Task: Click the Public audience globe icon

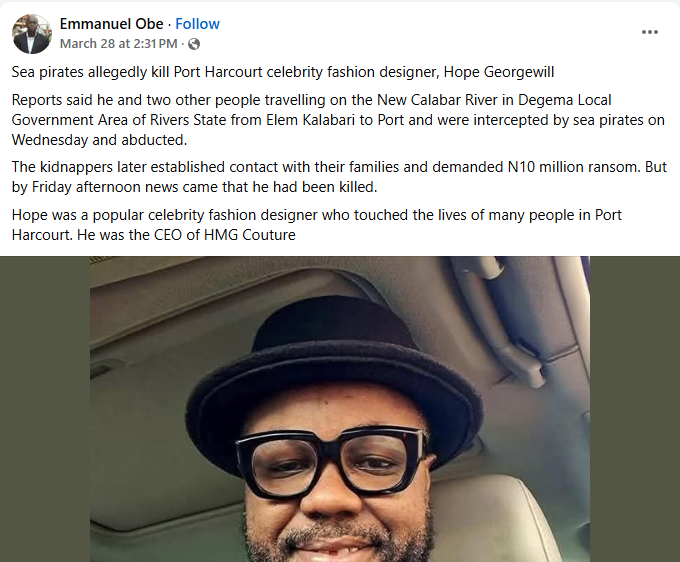Action: pyautogui.click(x=194, y=44)
